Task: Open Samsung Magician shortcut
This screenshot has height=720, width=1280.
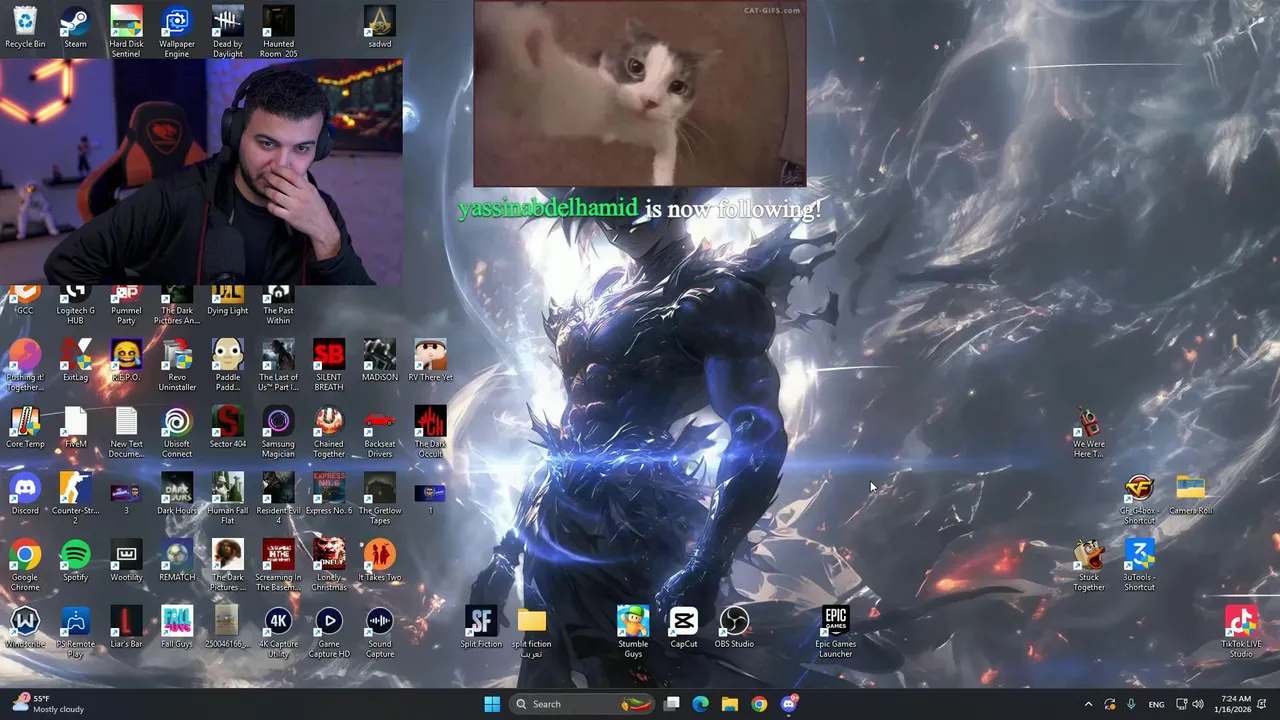Action: pyautogui.click(x=278, y=432)
